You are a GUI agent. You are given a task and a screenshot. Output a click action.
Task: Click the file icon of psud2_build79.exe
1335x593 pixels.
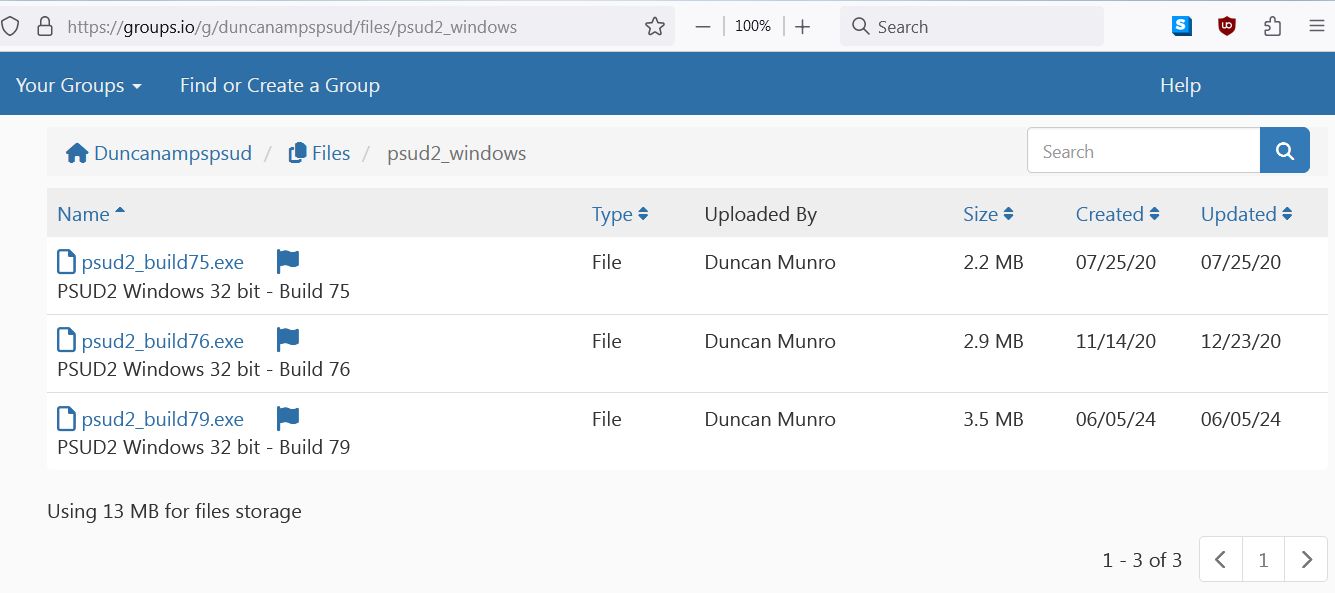[66, 418]
